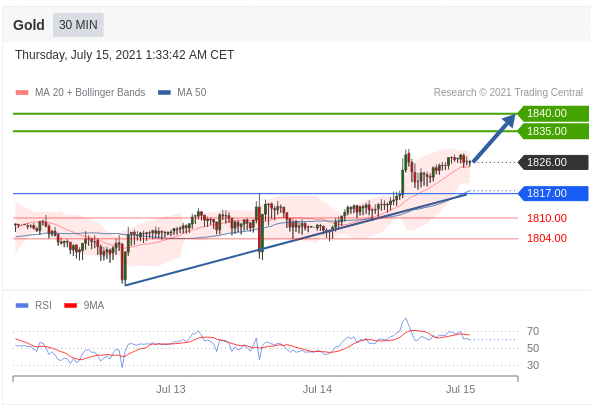Click the Research Trading Central copyright text
Screen dimensions: 591x411
click(x=508, y=92)
